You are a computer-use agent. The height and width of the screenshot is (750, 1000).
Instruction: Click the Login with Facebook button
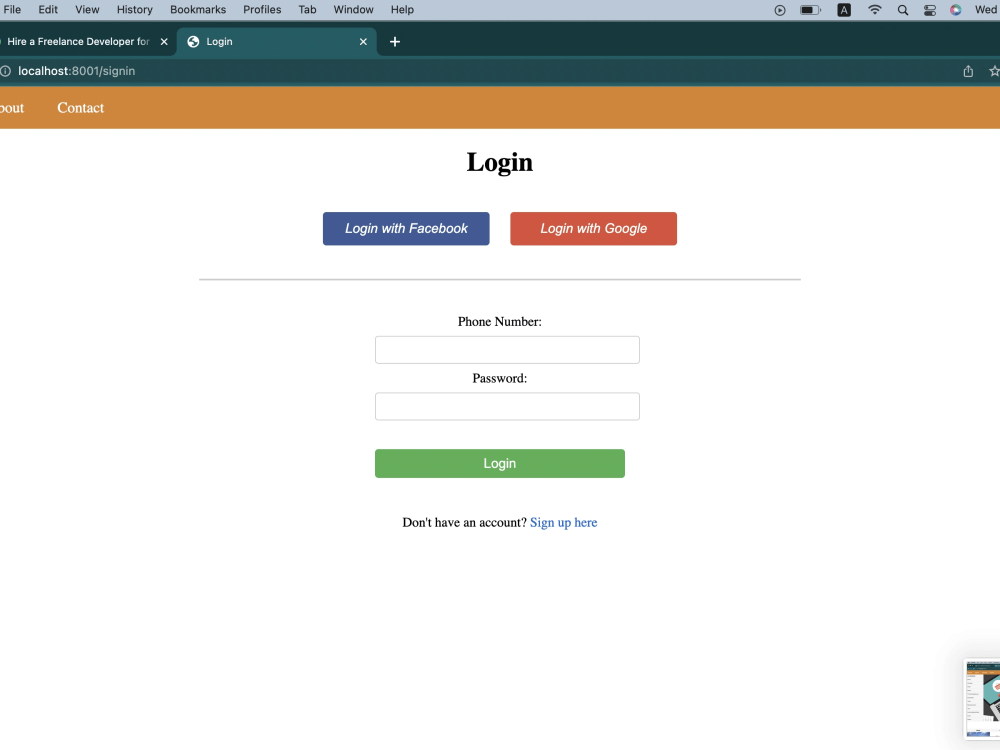pos(406,228)
